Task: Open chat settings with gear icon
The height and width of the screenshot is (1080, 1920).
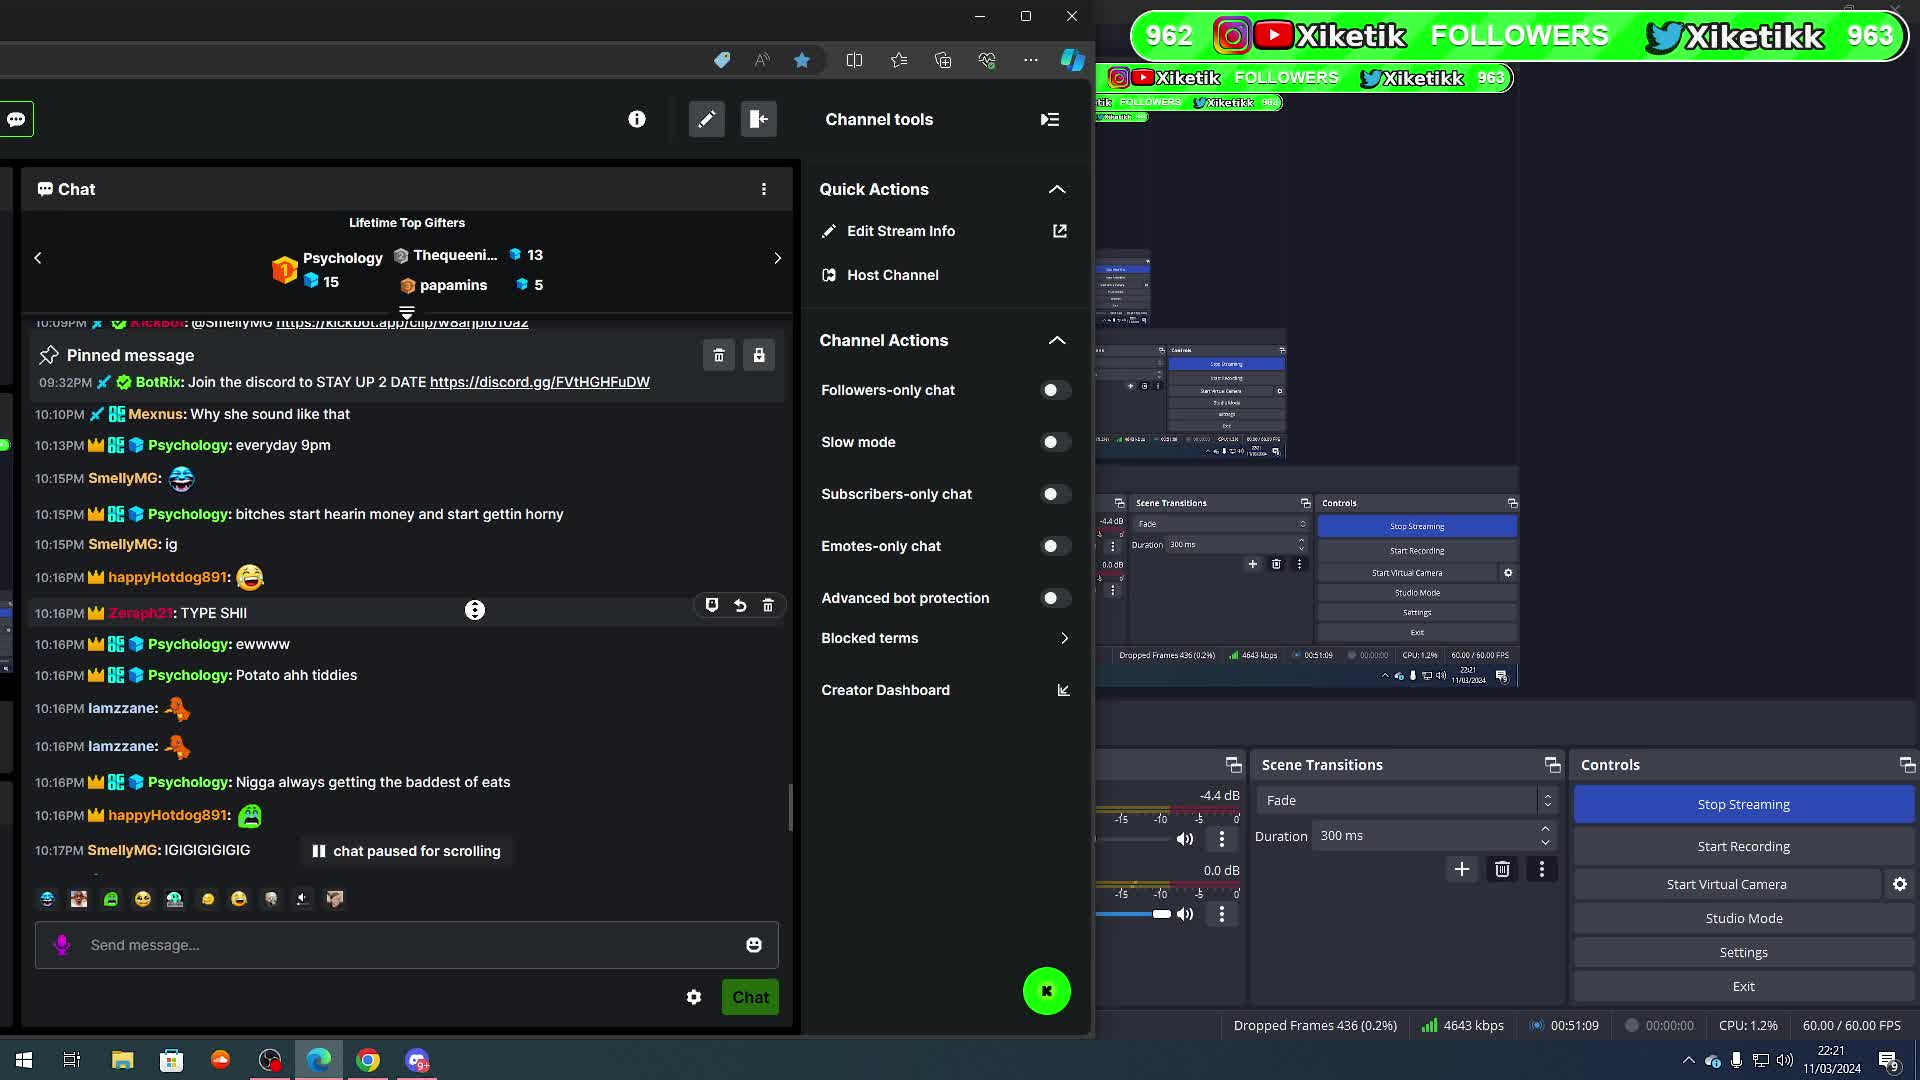Action: 694,997
